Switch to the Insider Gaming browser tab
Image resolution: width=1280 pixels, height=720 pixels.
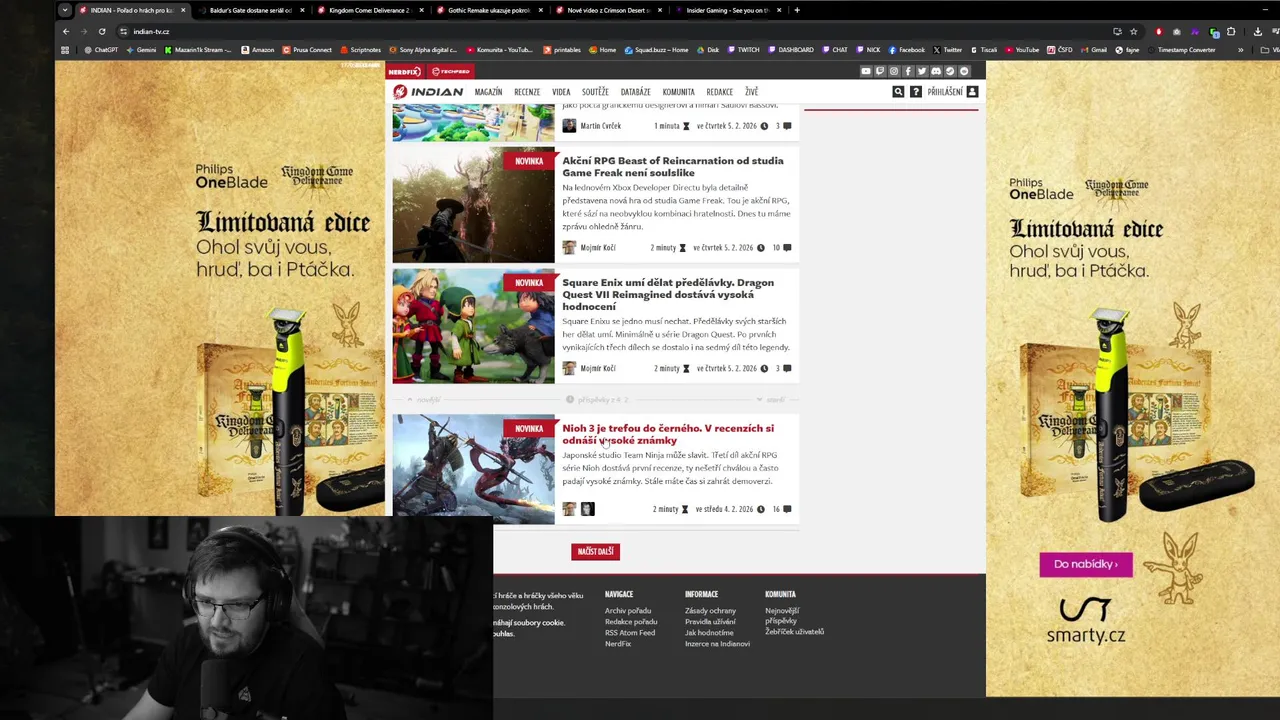point(727,10)
